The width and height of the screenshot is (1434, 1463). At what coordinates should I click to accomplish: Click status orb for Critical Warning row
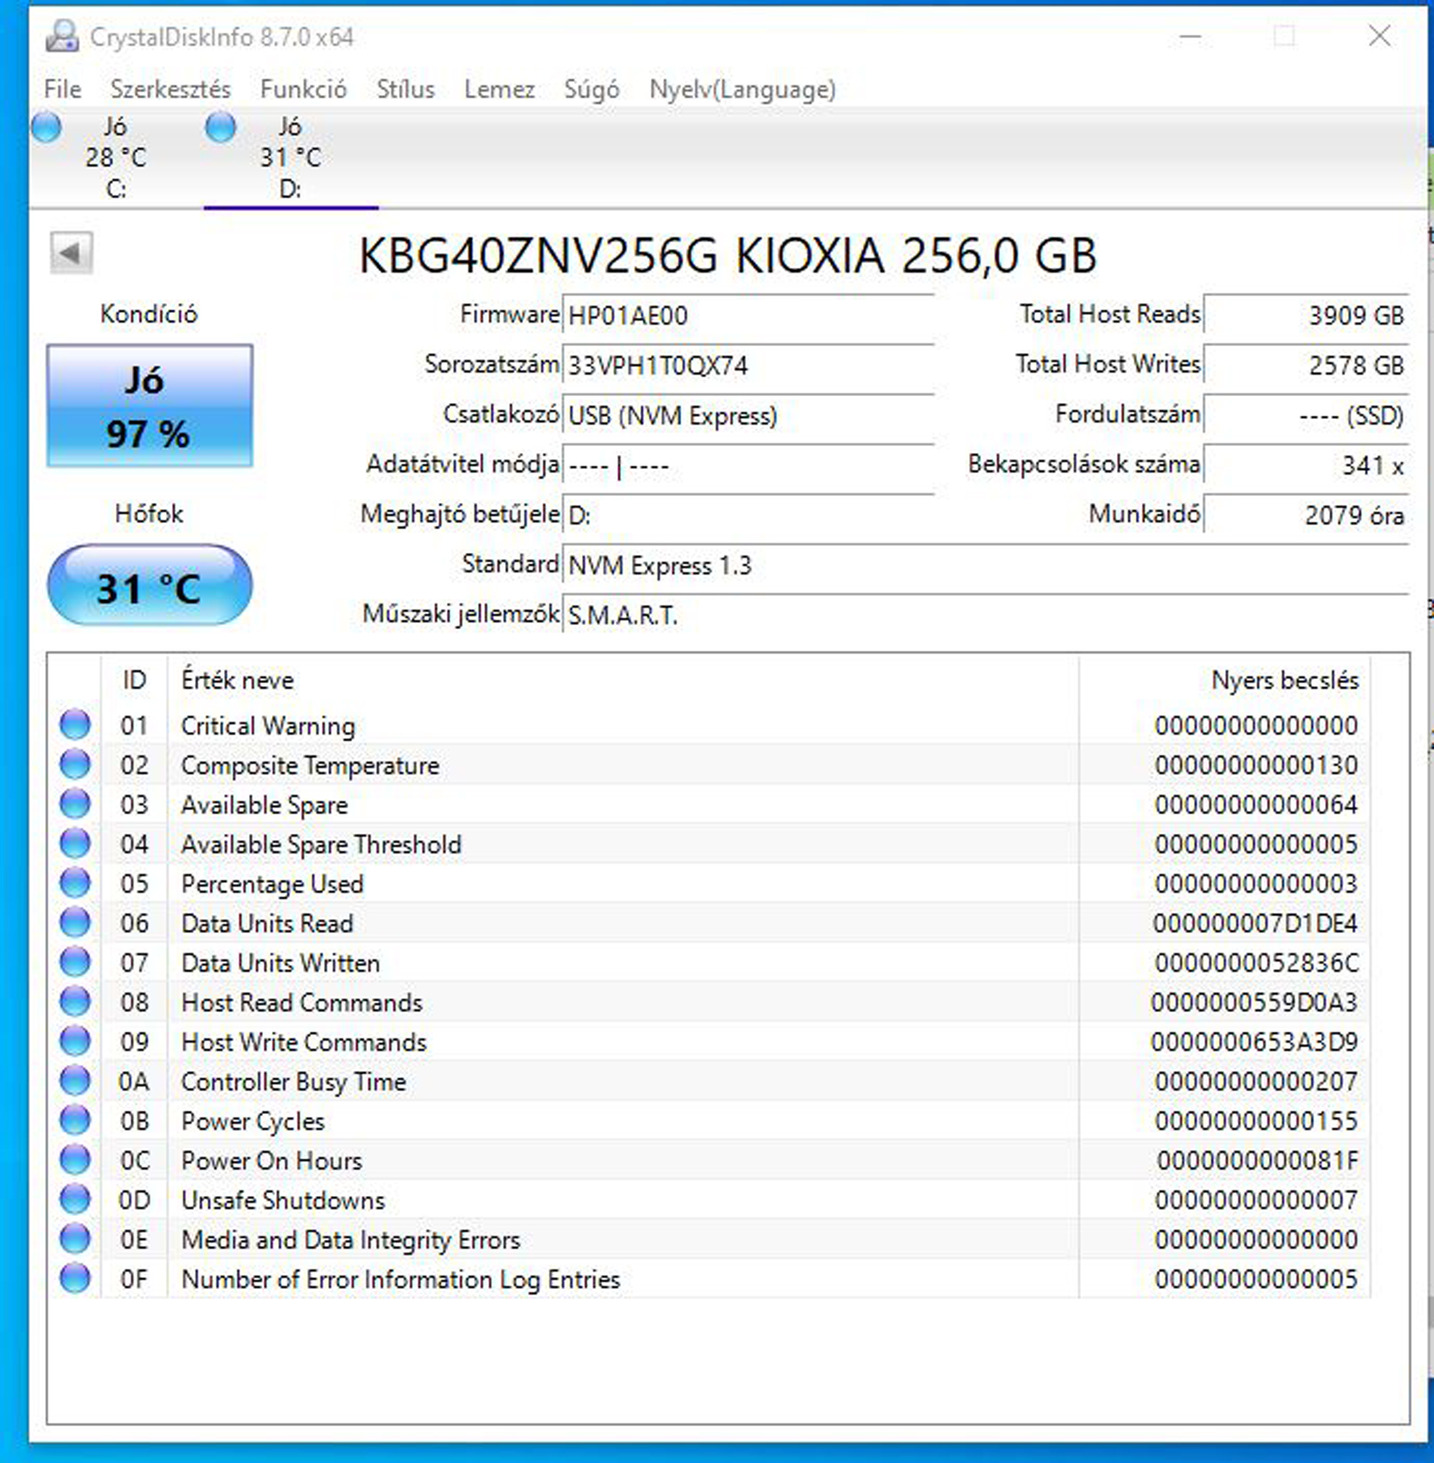pos(75,725)
